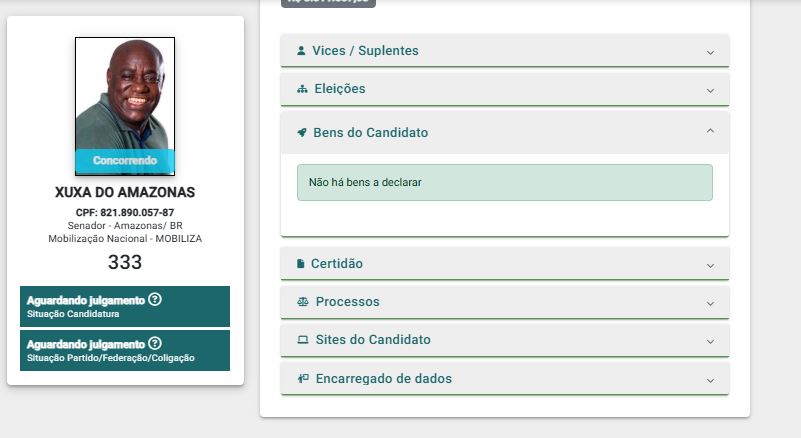801x438 pixels.
Task: Open the Sites do Candidato panel header
Action: click(x=505, y=340)
